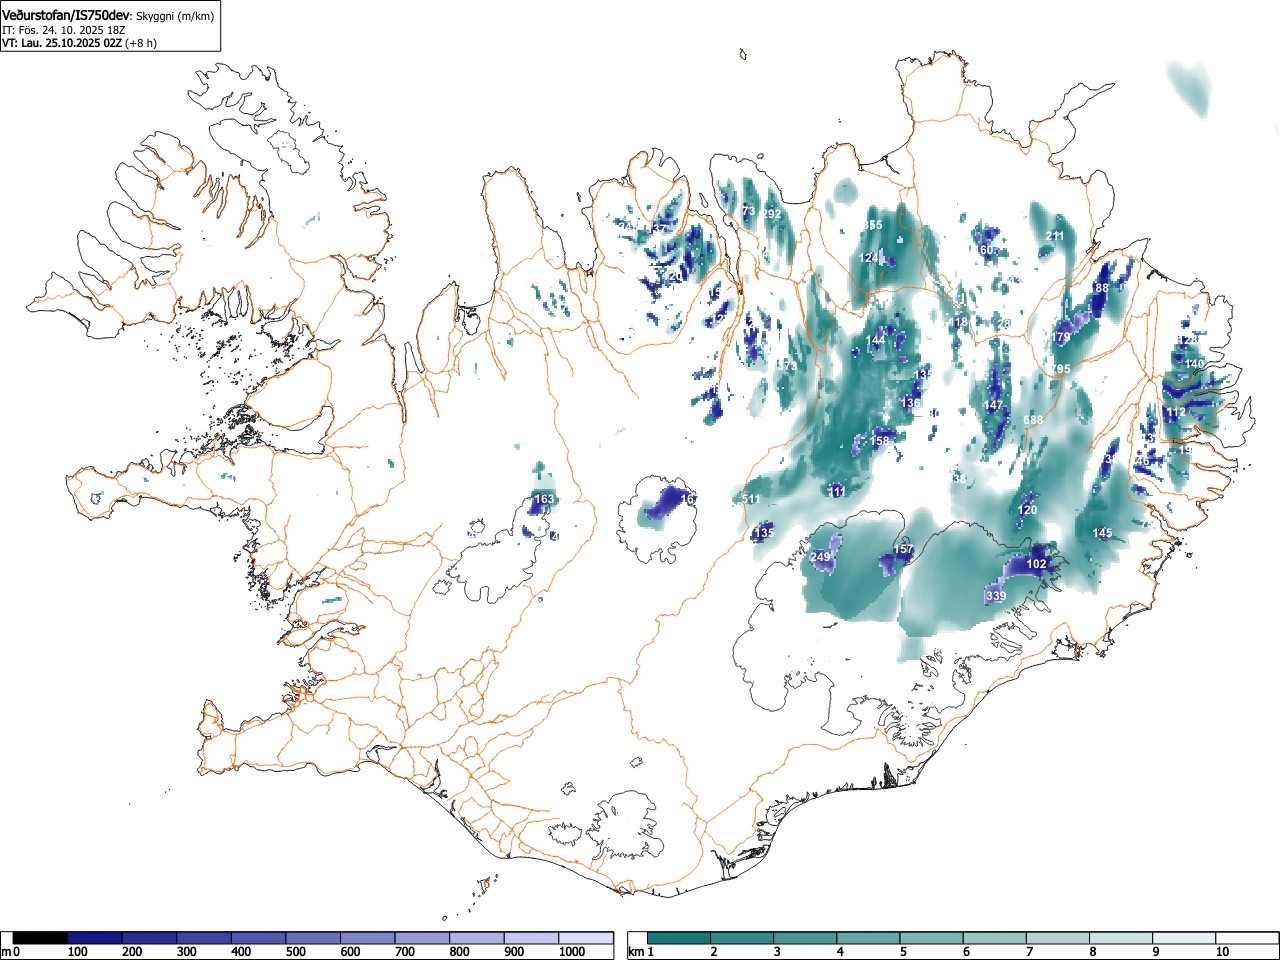The height and width of the screenshot is (960, 1280).
Task: Click the 688 visibility value on map
Action: coord(1034,420)
